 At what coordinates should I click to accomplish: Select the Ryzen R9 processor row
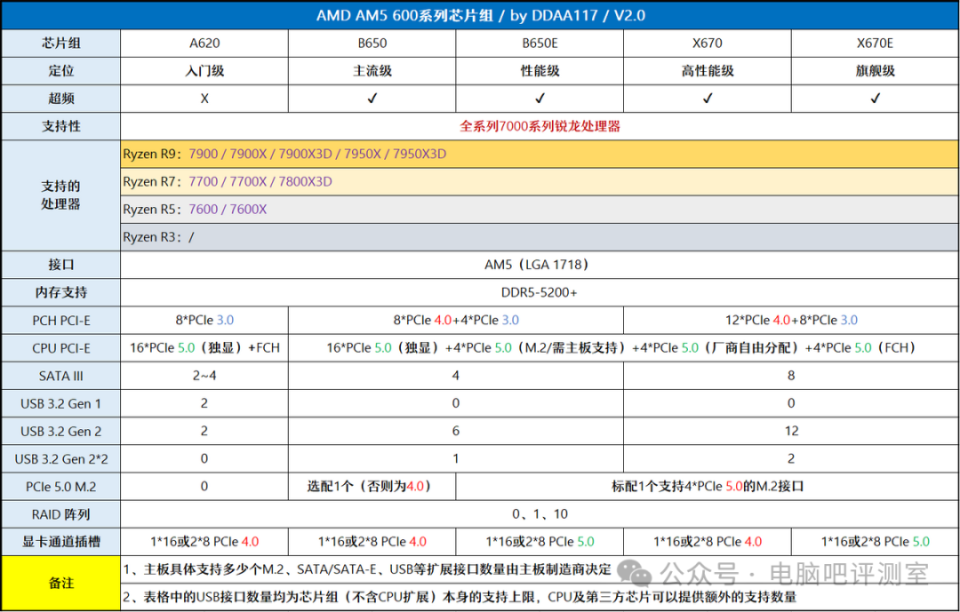coord(539,154)
